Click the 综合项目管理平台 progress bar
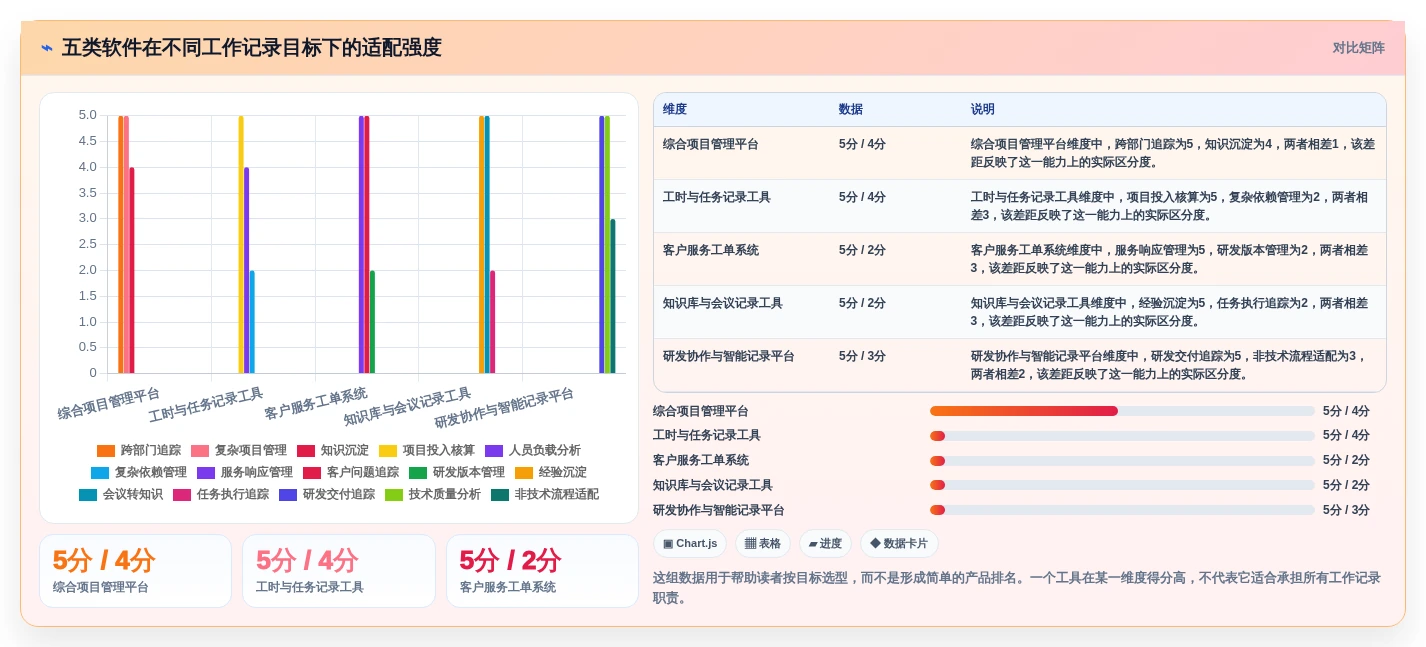Image resolution: width=1426 pixels, height=647 pixels. pyautogui.click(x=1122, y=411)
